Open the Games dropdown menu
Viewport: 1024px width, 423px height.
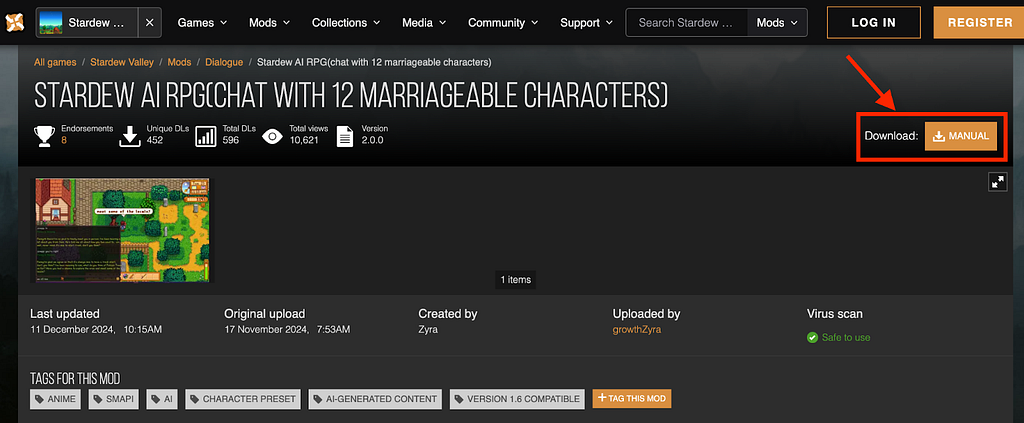(202, 23)
